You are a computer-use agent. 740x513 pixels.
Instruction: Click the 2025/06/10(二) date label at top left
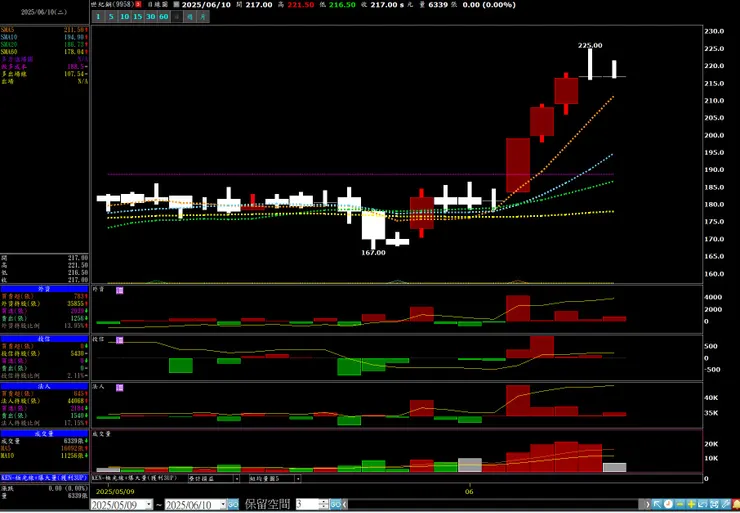[44, 12]
